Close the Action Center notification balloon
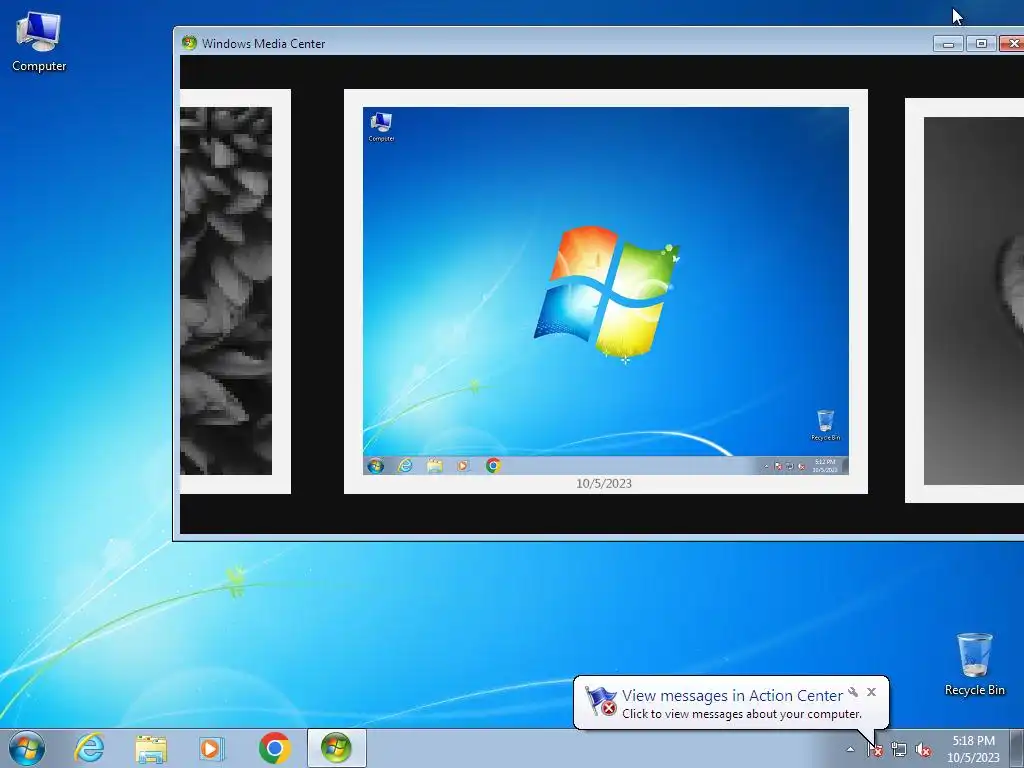The image size is (1024, 768). point(871,692)
